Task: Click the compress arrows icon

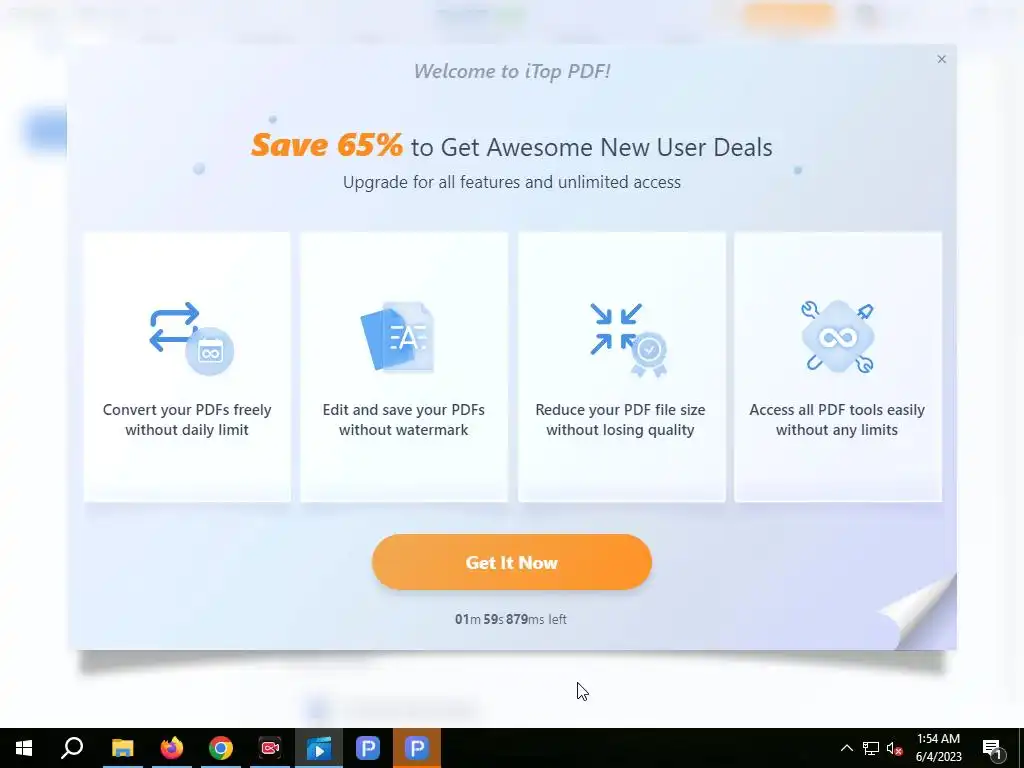Action: coord(628,340)
